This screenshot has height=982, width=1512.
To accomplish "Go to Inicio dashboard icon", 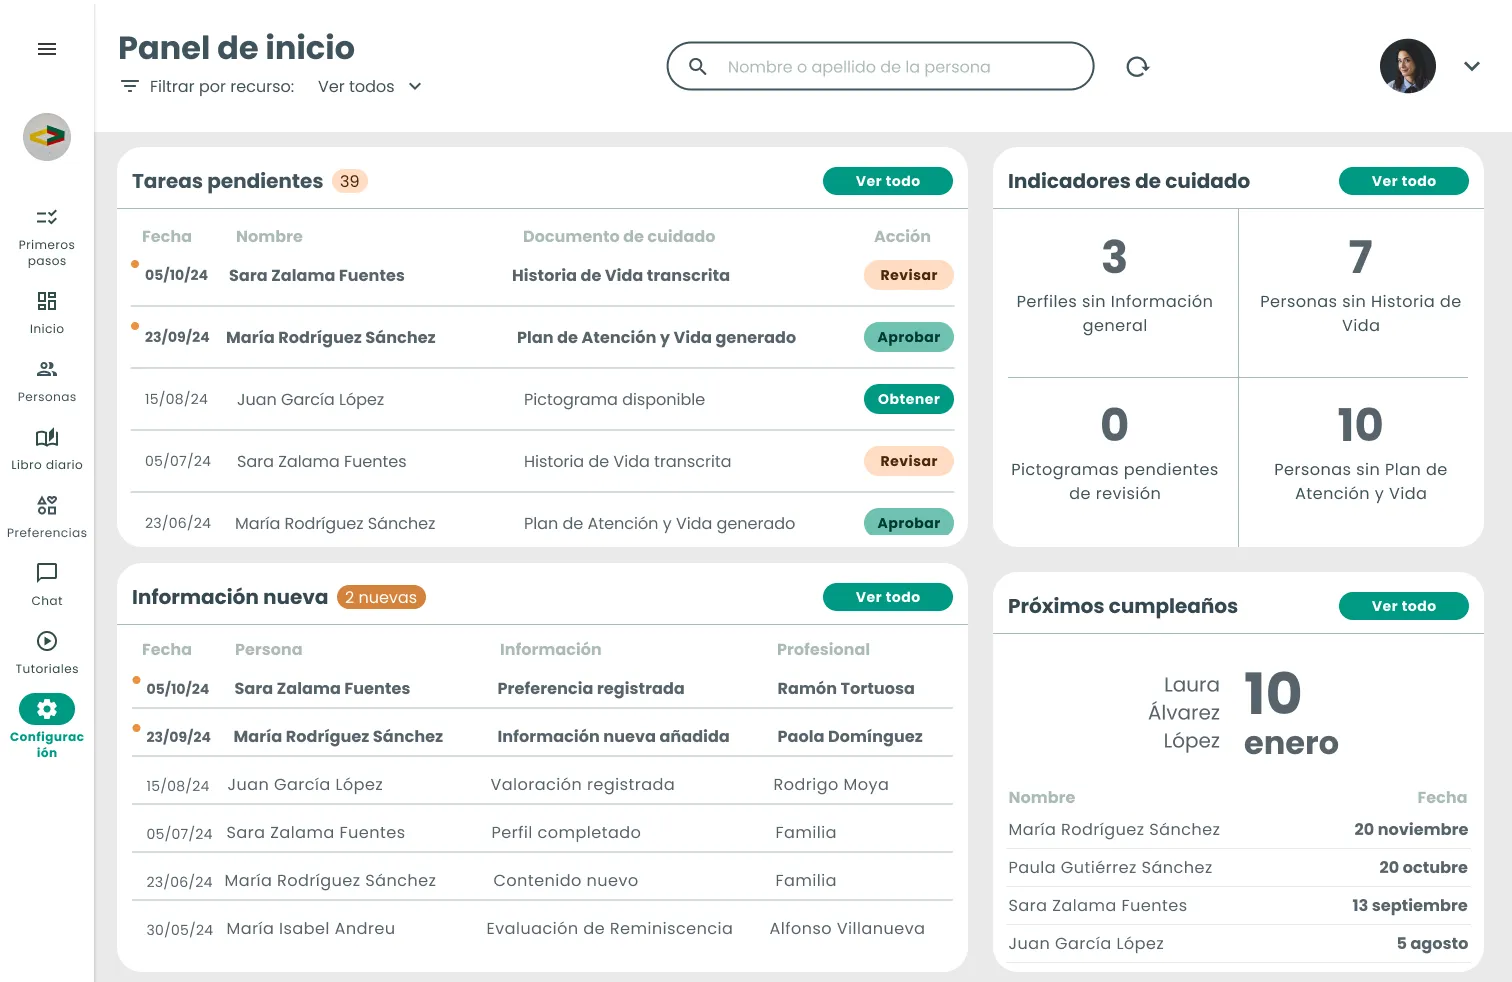I will 47,301.
